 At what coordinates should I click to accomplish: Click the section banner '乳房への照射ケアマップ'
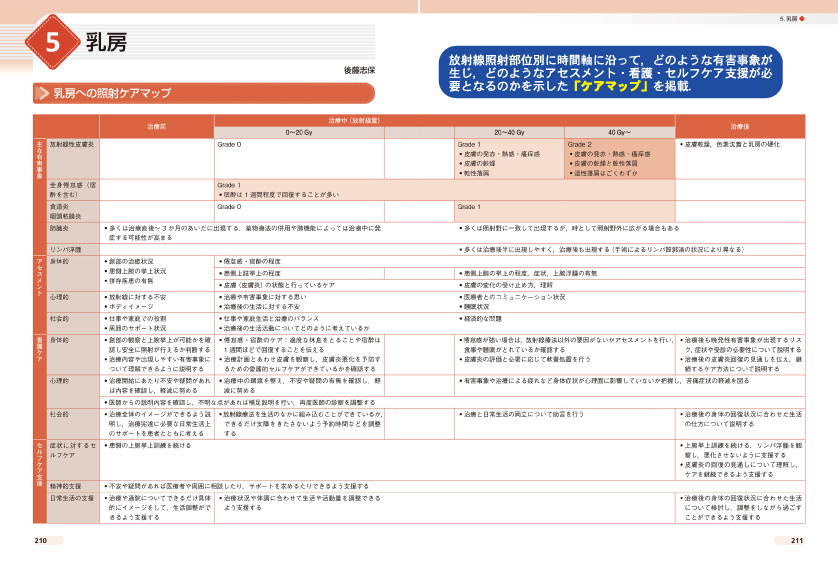(204, 93)
